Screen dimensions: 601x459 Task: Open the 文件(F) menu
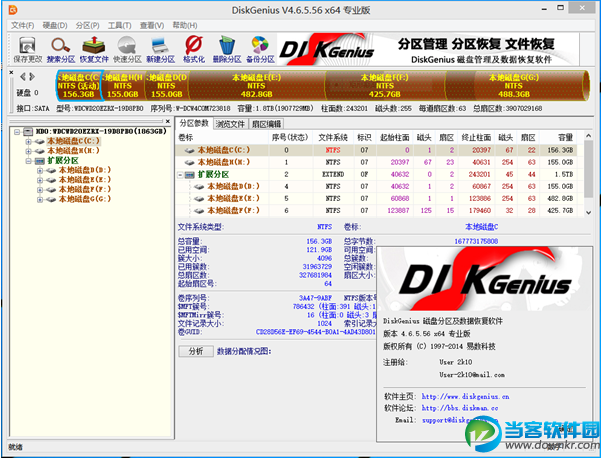pos(22,26)
